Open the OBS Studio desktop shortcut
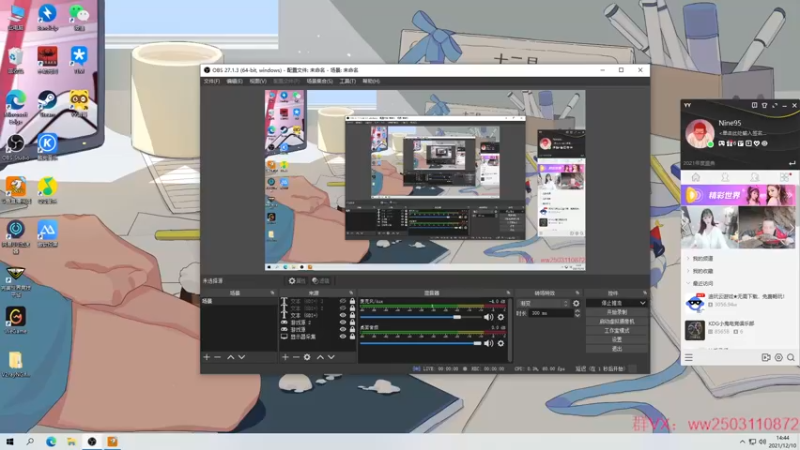800x450 pixels. pos(15,147)
